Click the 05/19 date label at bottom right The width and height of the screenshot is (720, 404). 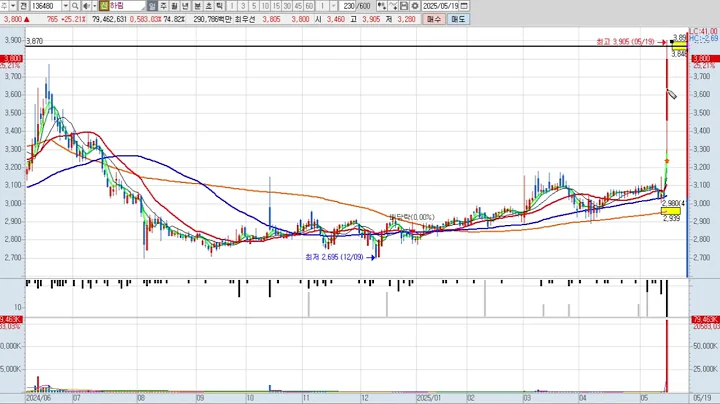point(701,398)
